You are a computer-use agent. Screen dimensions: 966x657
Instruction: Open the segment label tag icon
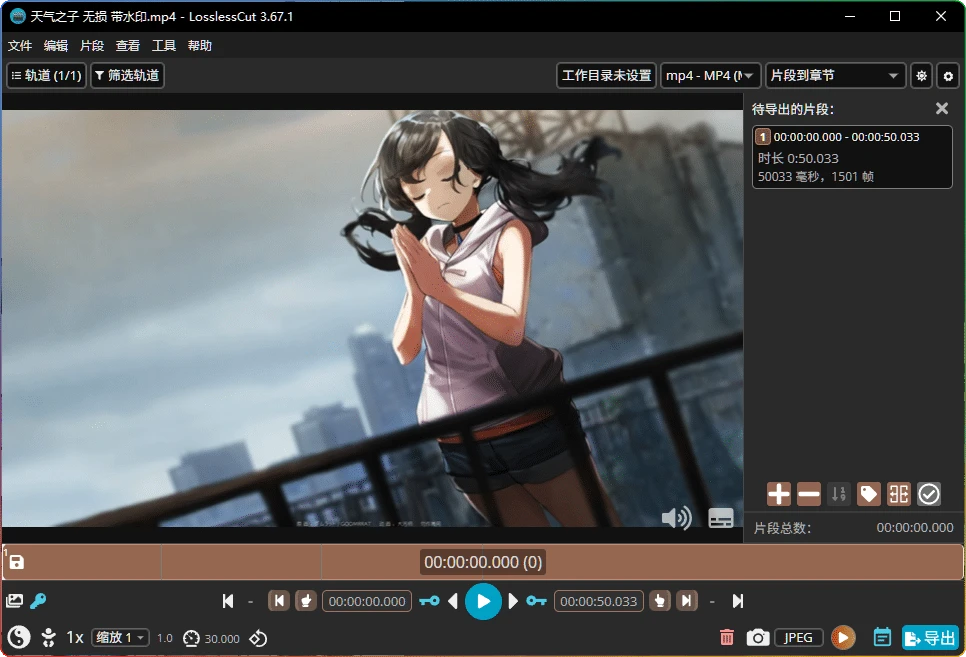tap(868, 493)
